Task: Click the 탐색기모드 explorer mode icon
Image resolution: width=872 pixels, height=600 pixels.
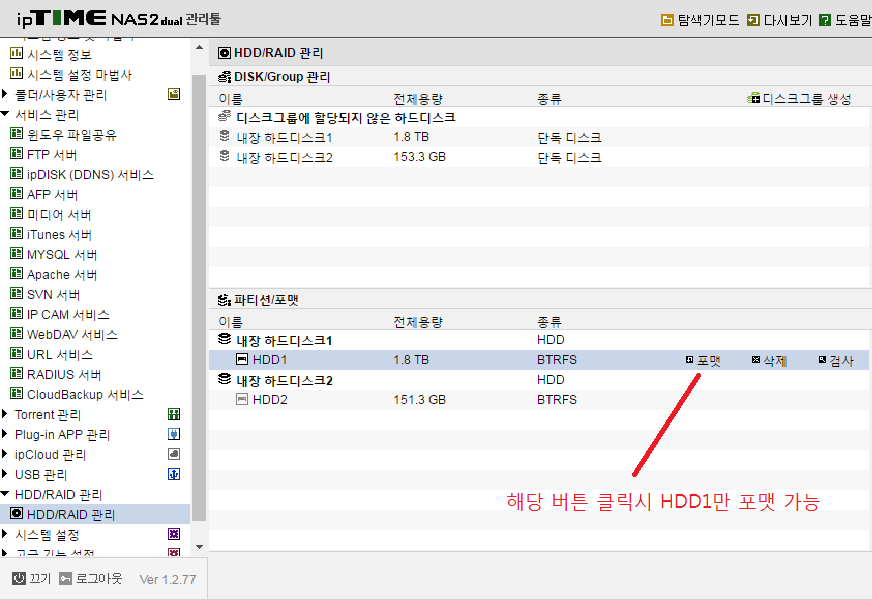Action: pyautogui.click(x=667, y=21)
